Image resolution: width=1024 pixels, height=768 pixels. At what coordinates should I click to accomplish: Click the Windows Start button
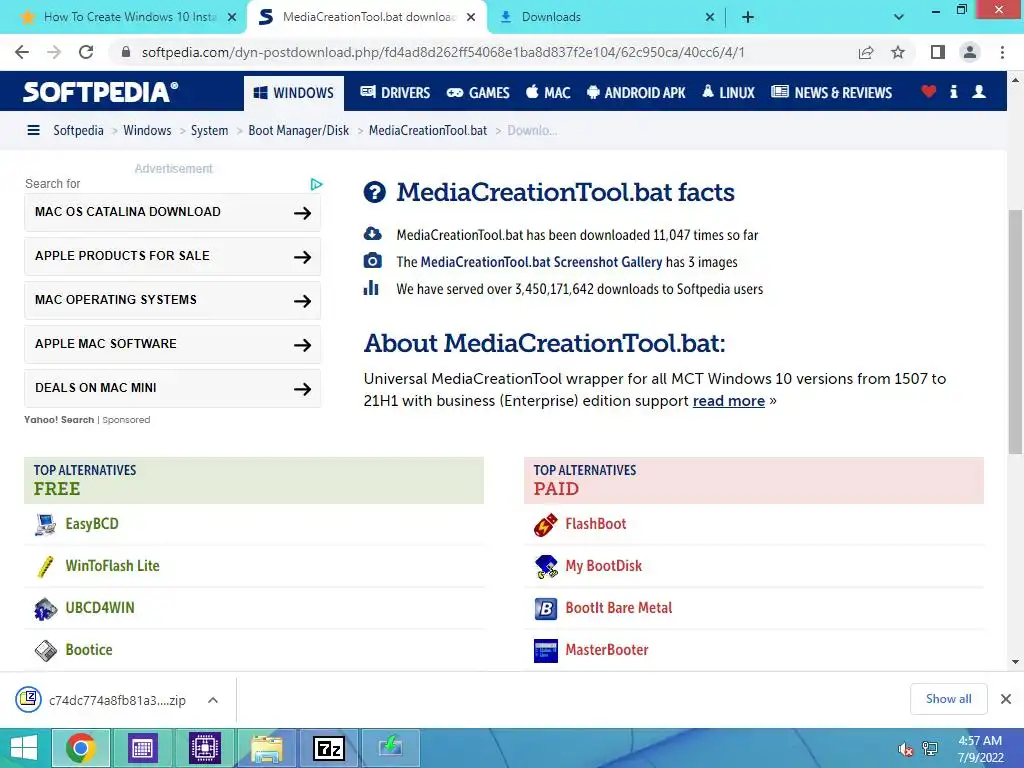pos(24,748)
